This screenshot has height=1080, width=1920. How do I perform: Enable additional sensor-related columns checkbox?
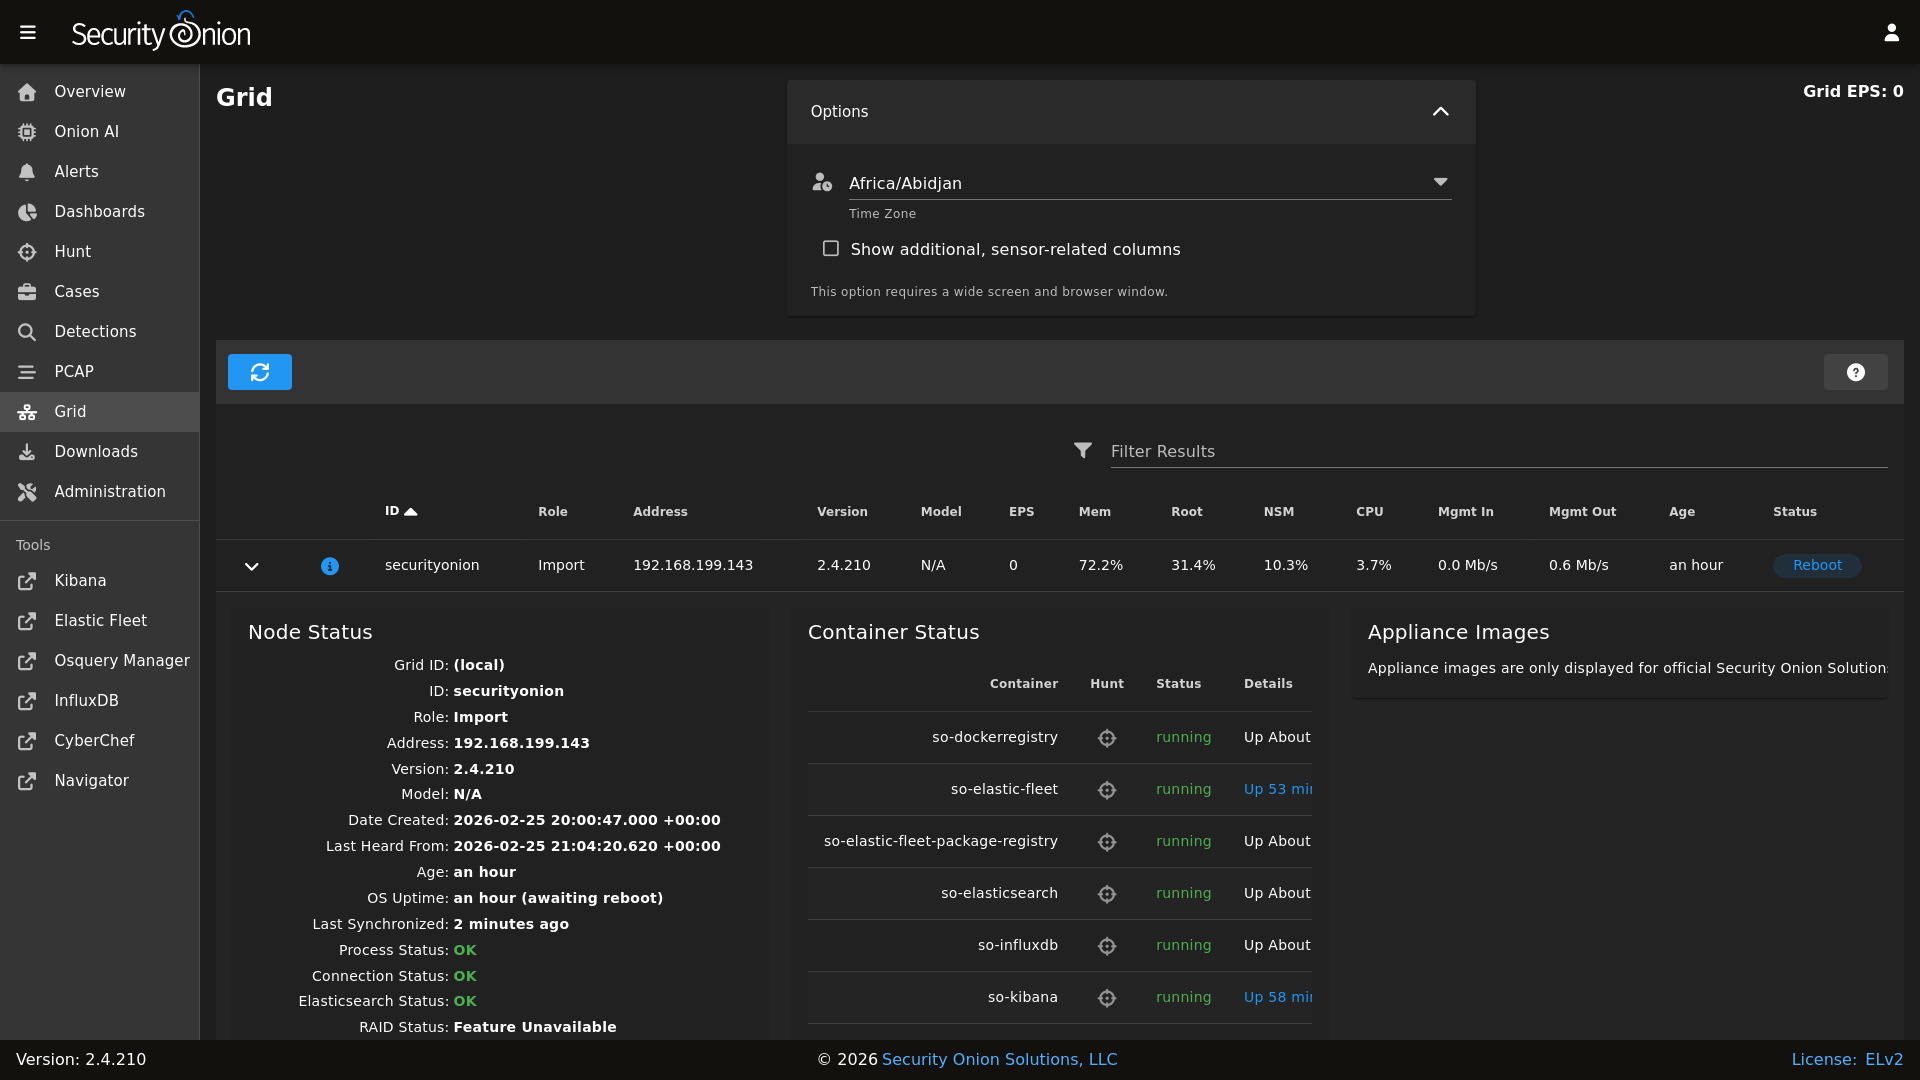click(831, 249)
